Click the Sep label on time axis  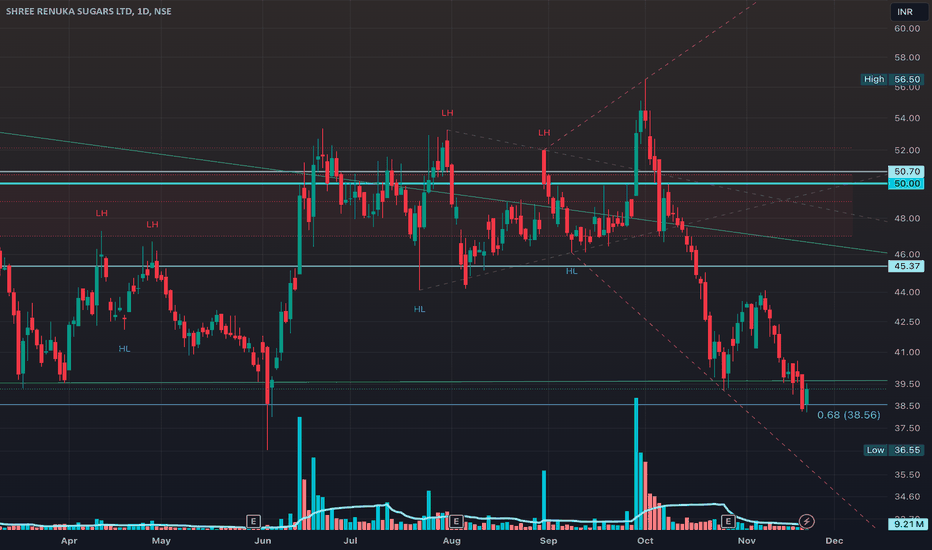548,540
